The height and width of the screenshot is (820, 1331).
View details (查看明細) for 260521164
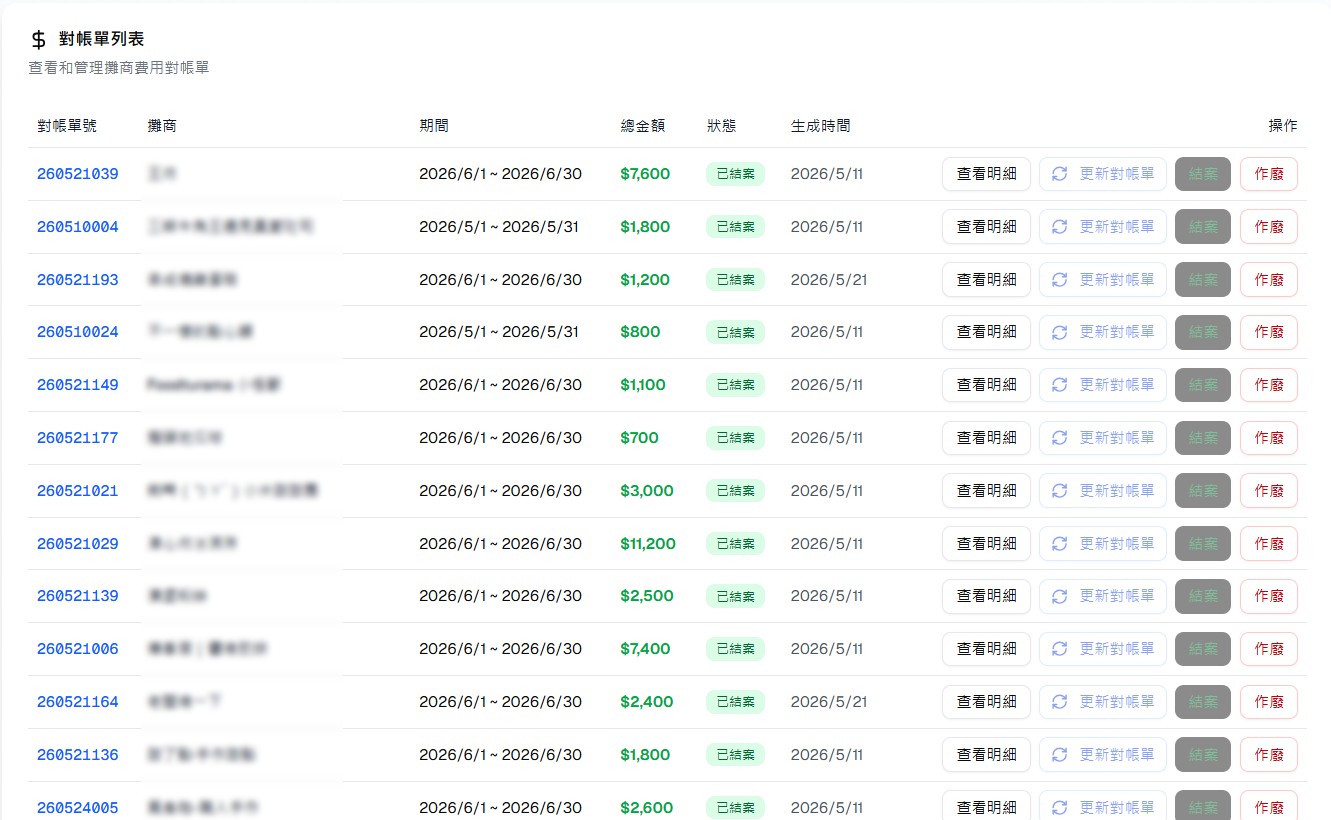coord(986,702)
